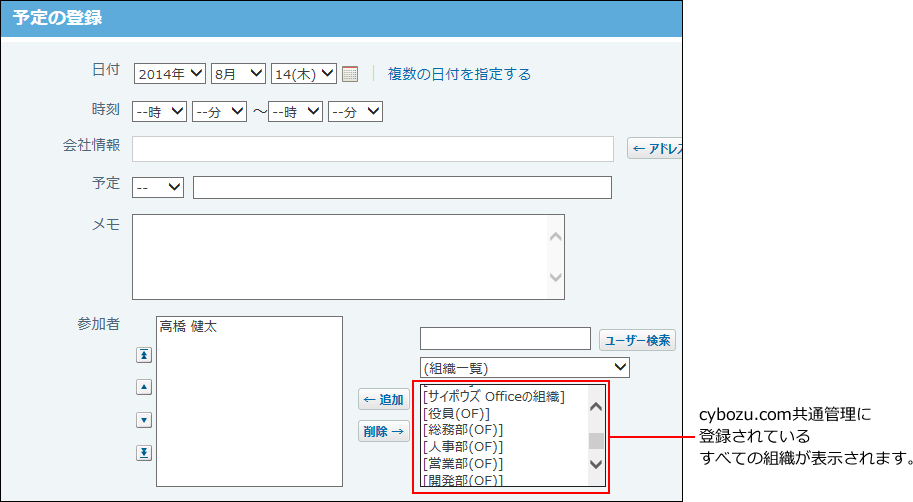Click the ← 追加 button
Screen dimensions: 913x502
pos(384,400)
